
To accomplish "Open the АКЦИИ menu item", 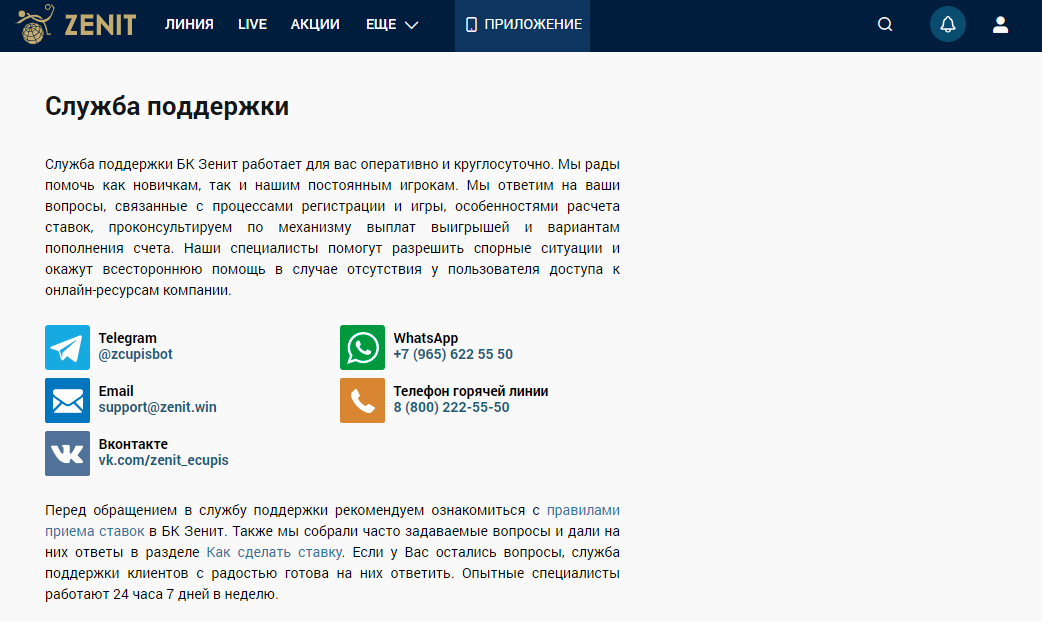I will click(x=315, y=25).
